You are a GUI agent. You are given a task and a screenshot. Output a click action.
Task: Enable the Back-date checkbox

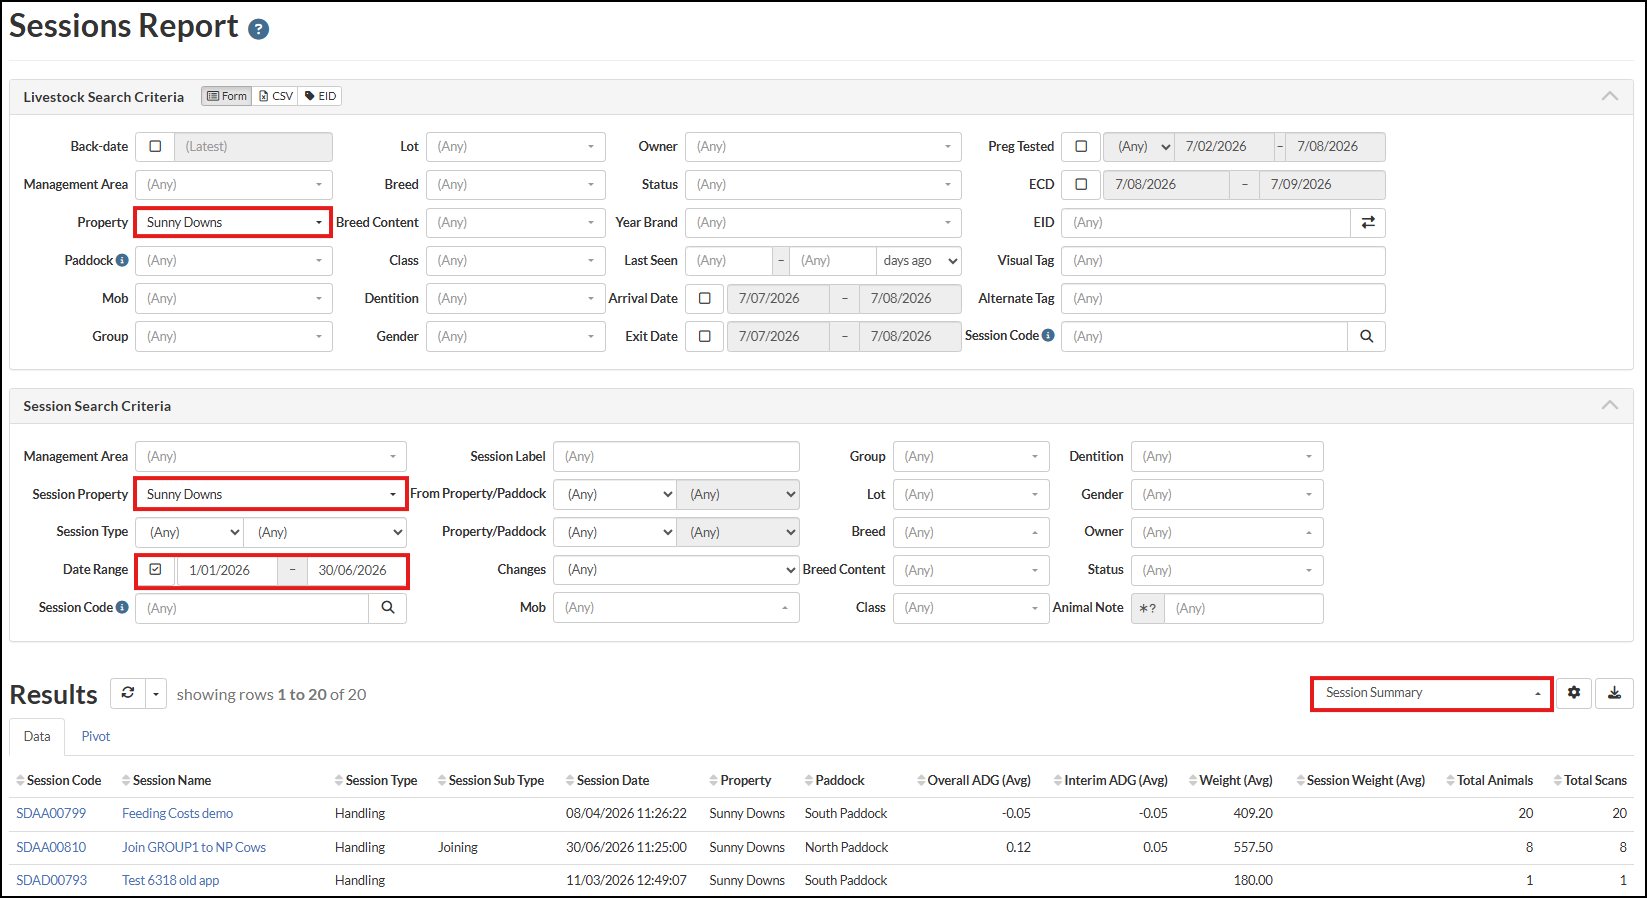(155, 146)
